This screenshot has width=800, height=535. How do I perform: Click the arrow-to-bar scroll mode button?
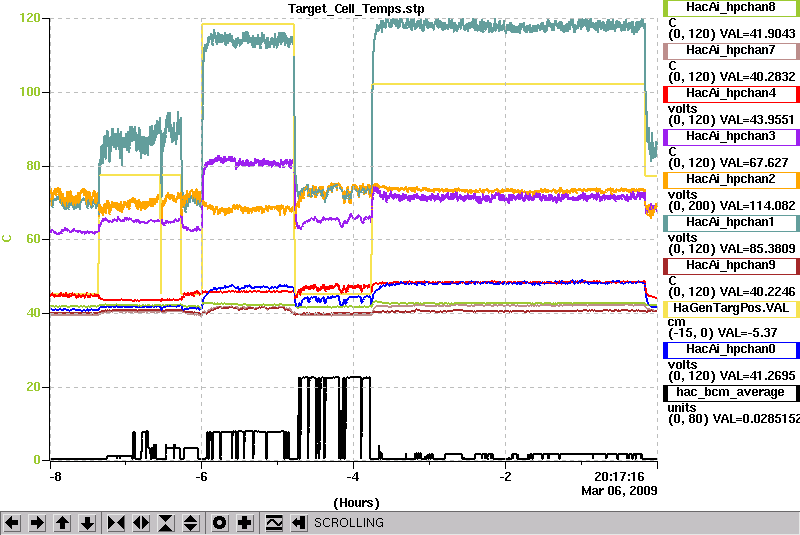pyautogui.click(x=298, y=523)
